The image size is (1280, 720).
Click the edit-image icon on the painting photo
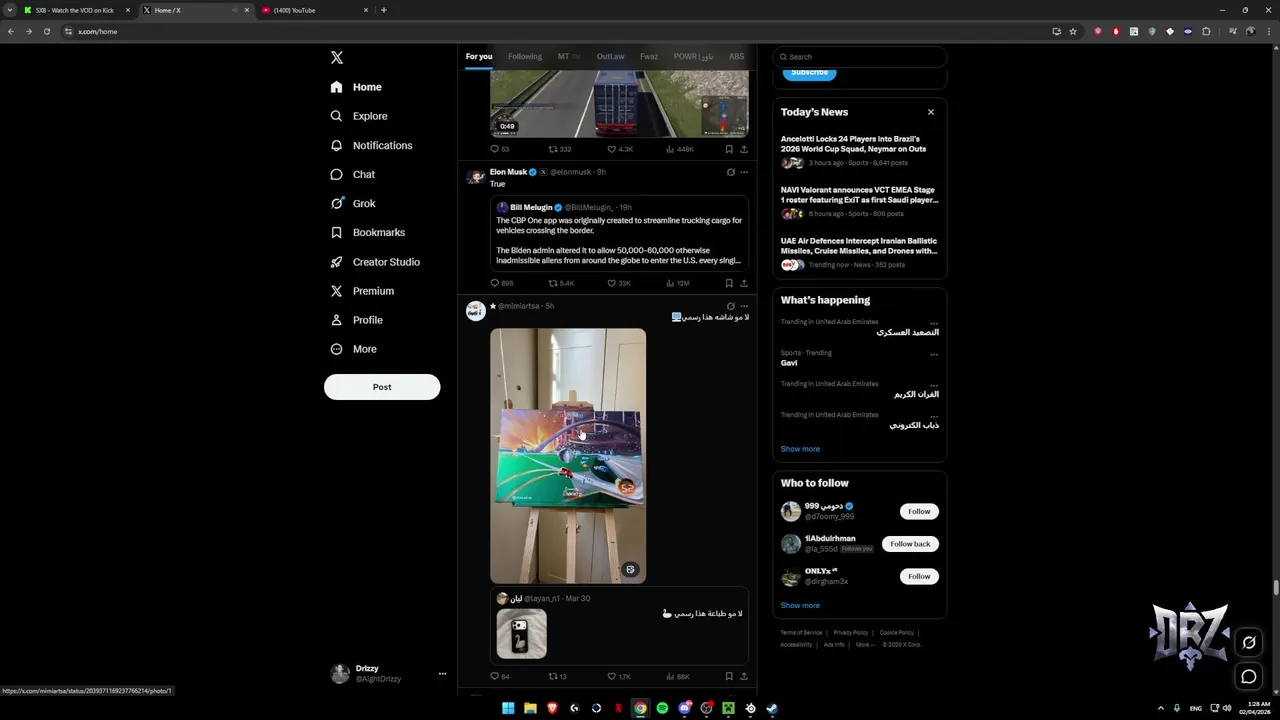[x=630, y=569]
